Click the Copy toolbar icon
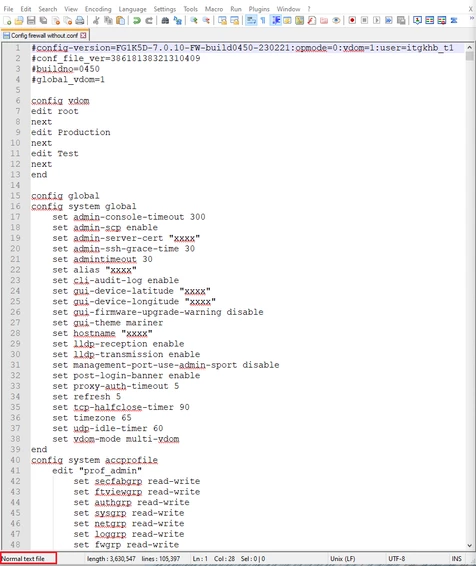The width and height of the screenshot is (476, 566). (x=108, y=21)
